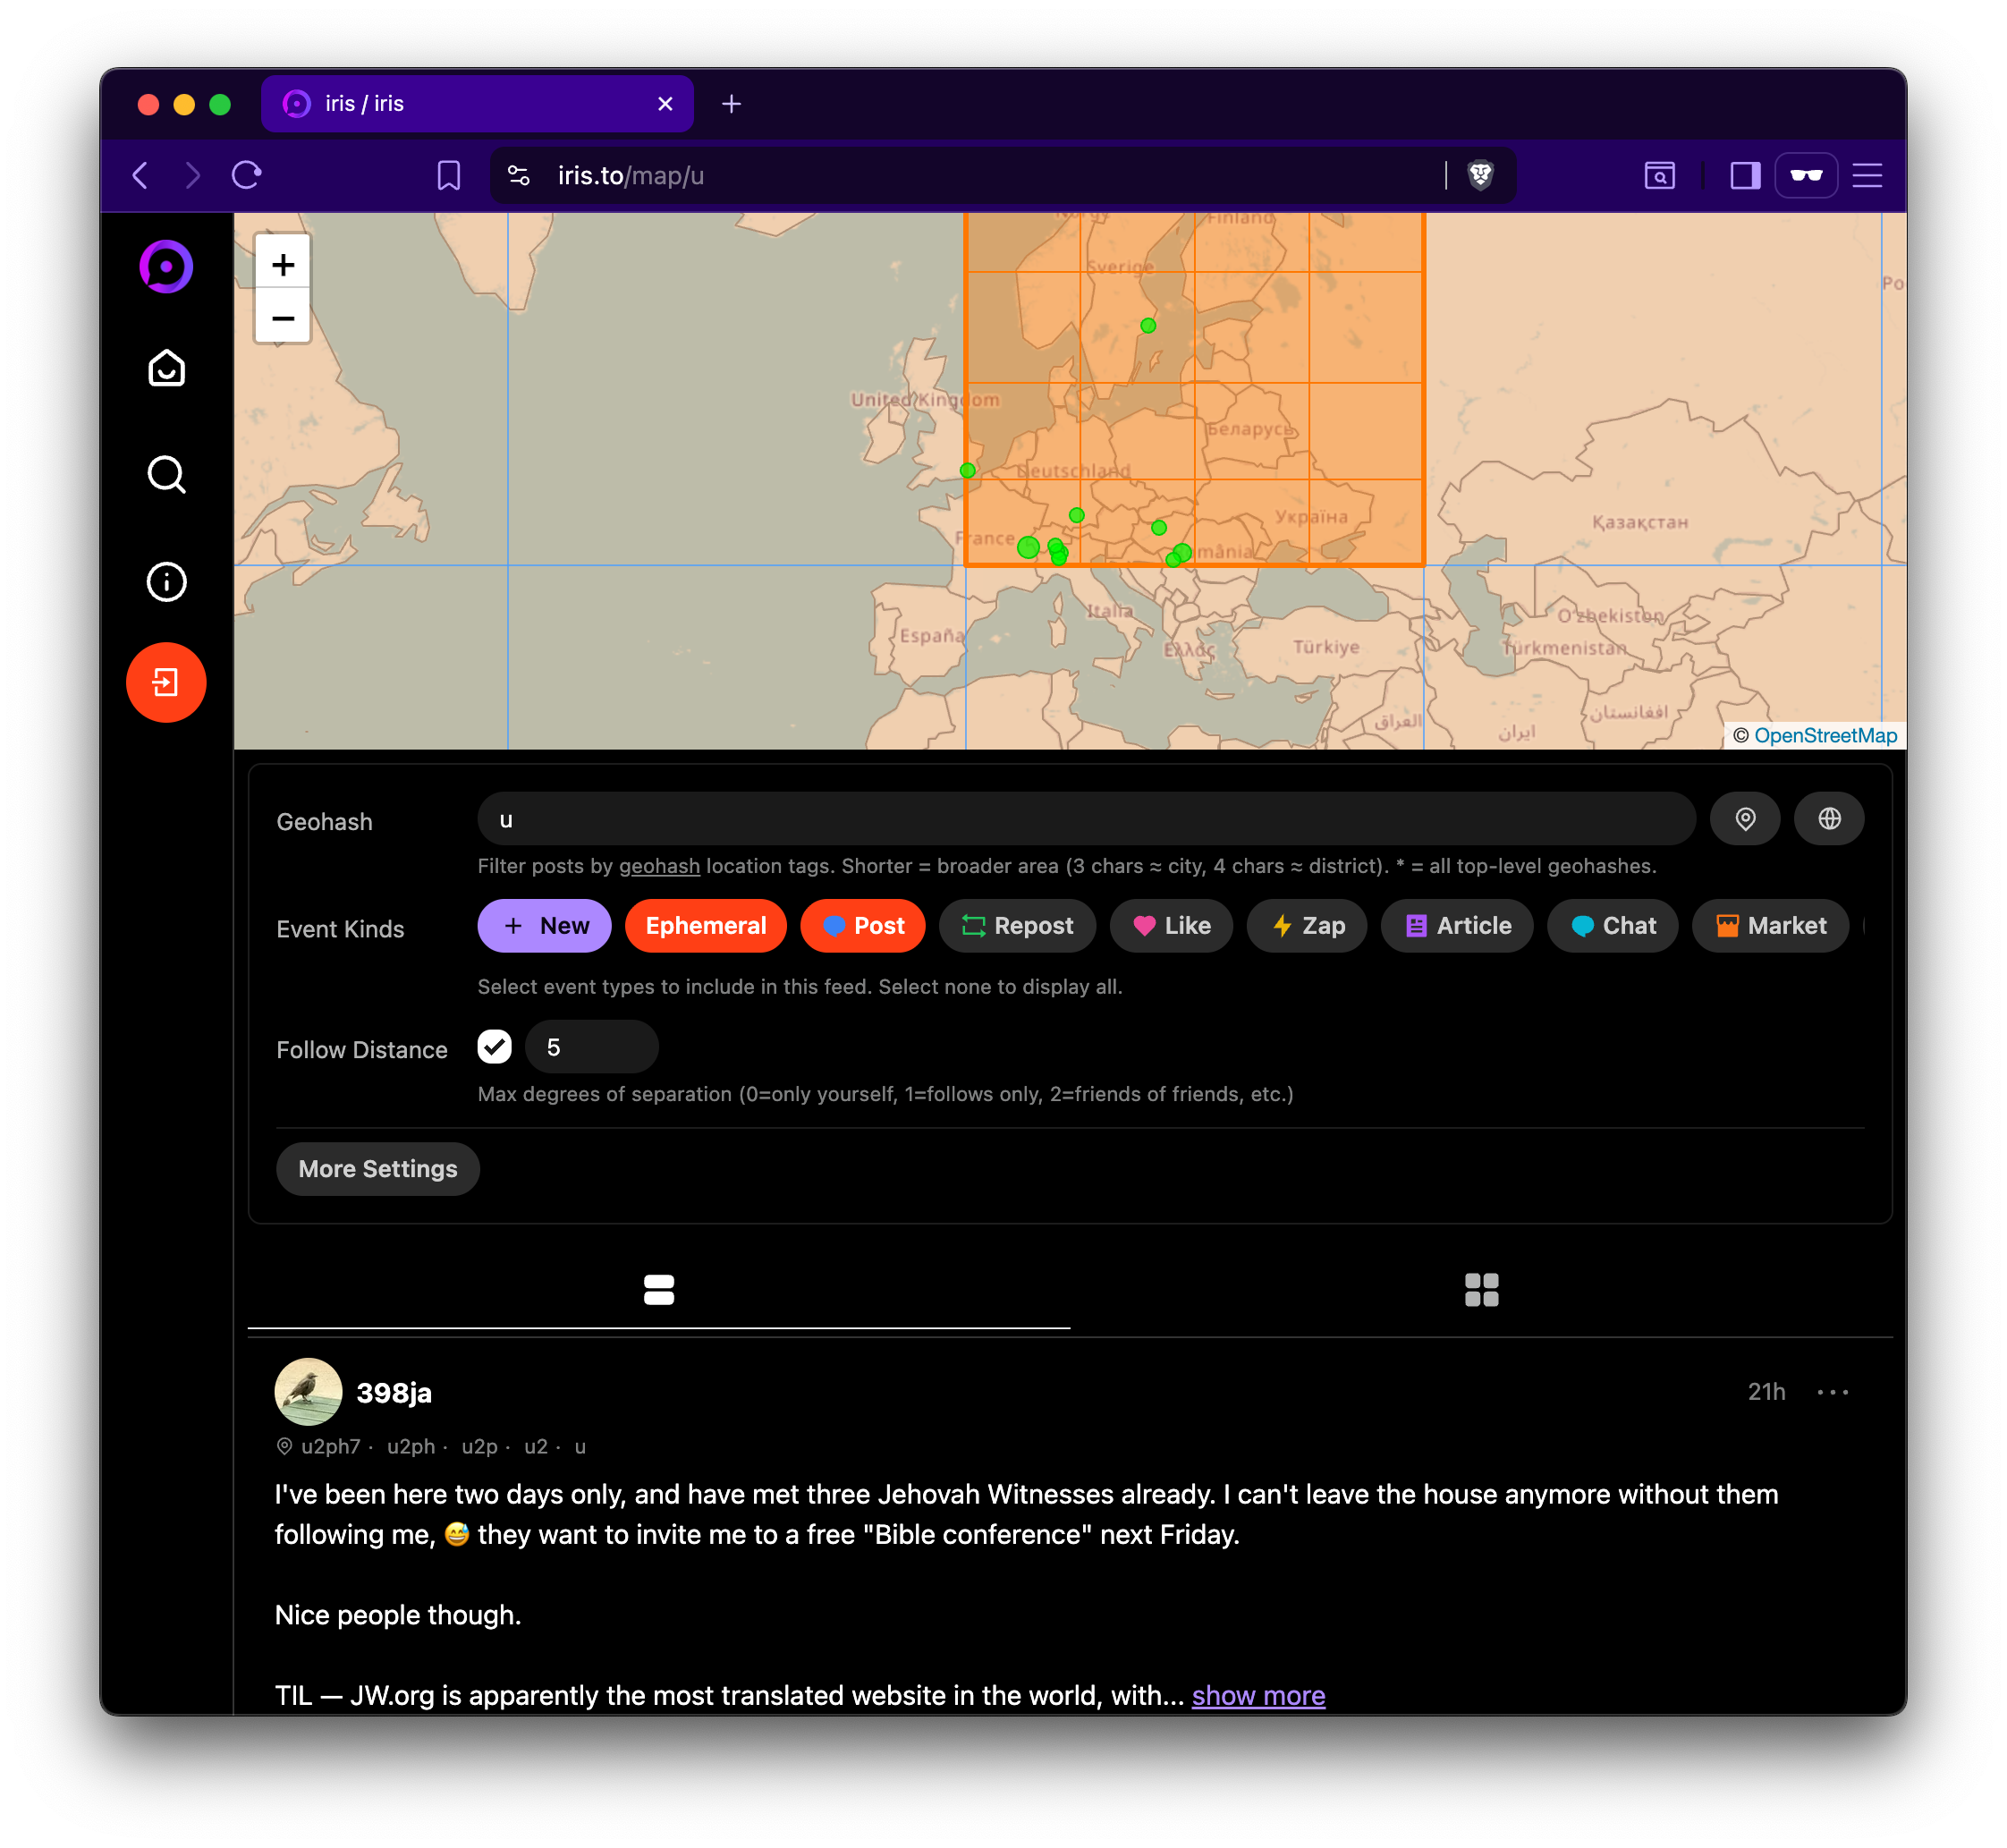The width and height of the screenshot is (2007, 1848).
Task: Open the Brave Shields icon
Action: (x=1480, y=176)
